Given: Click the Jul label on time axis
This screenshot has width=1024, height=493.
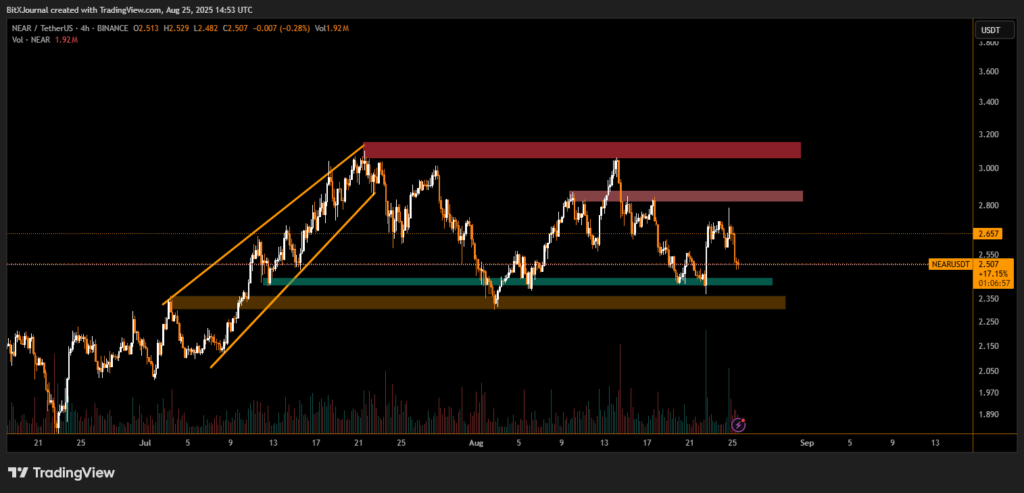Looking at the screenshot, I should 145,441.
